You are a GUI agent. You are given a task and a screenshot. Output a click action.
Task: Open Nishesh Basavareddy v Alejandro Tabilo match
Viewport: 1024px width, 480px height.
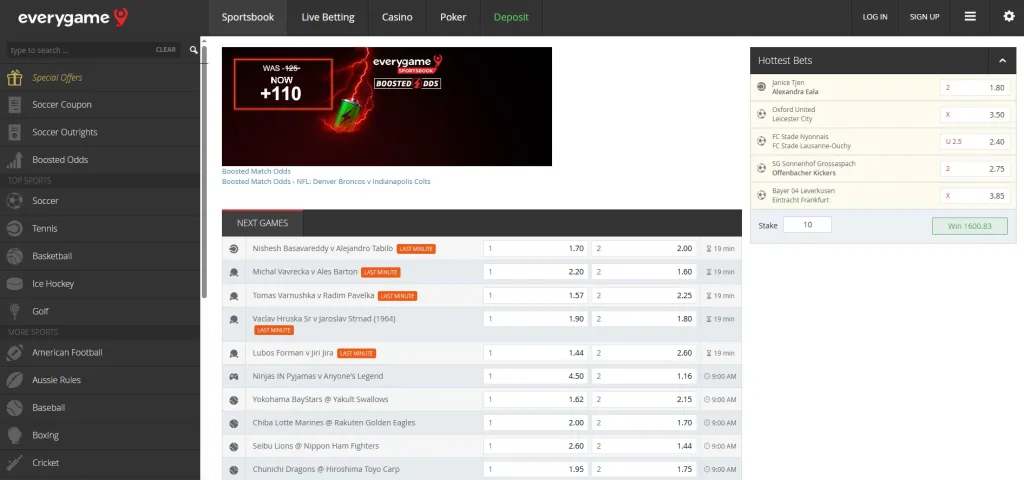(323, 249)
